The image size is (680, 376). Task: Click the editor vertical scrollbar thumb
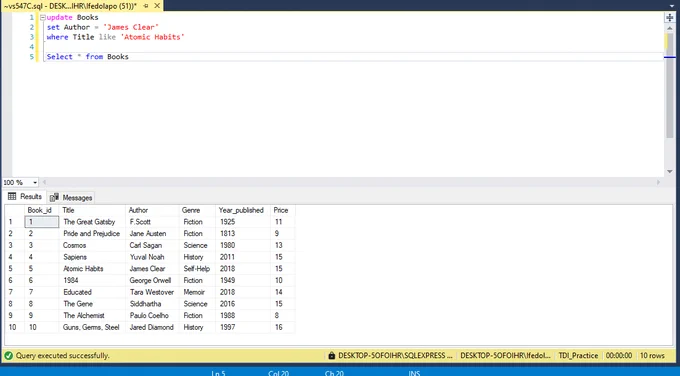click(x=670, y=85)
